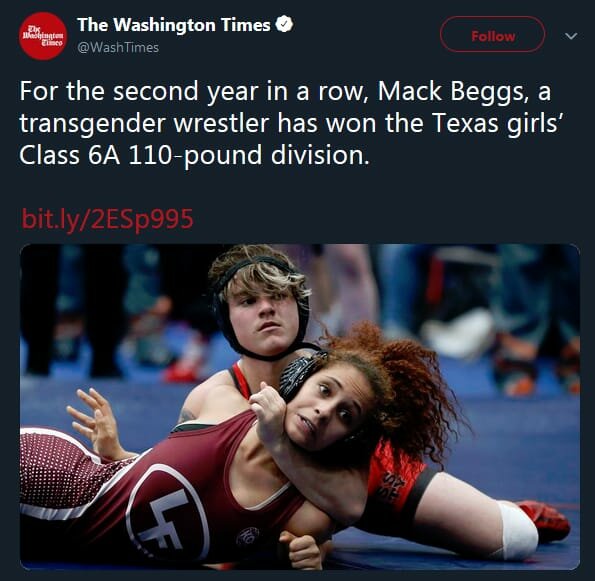The height and width of the screenshot is (581, 595).
Task: Open the wrestling photo attachment
Action: (x=300, y=407)
